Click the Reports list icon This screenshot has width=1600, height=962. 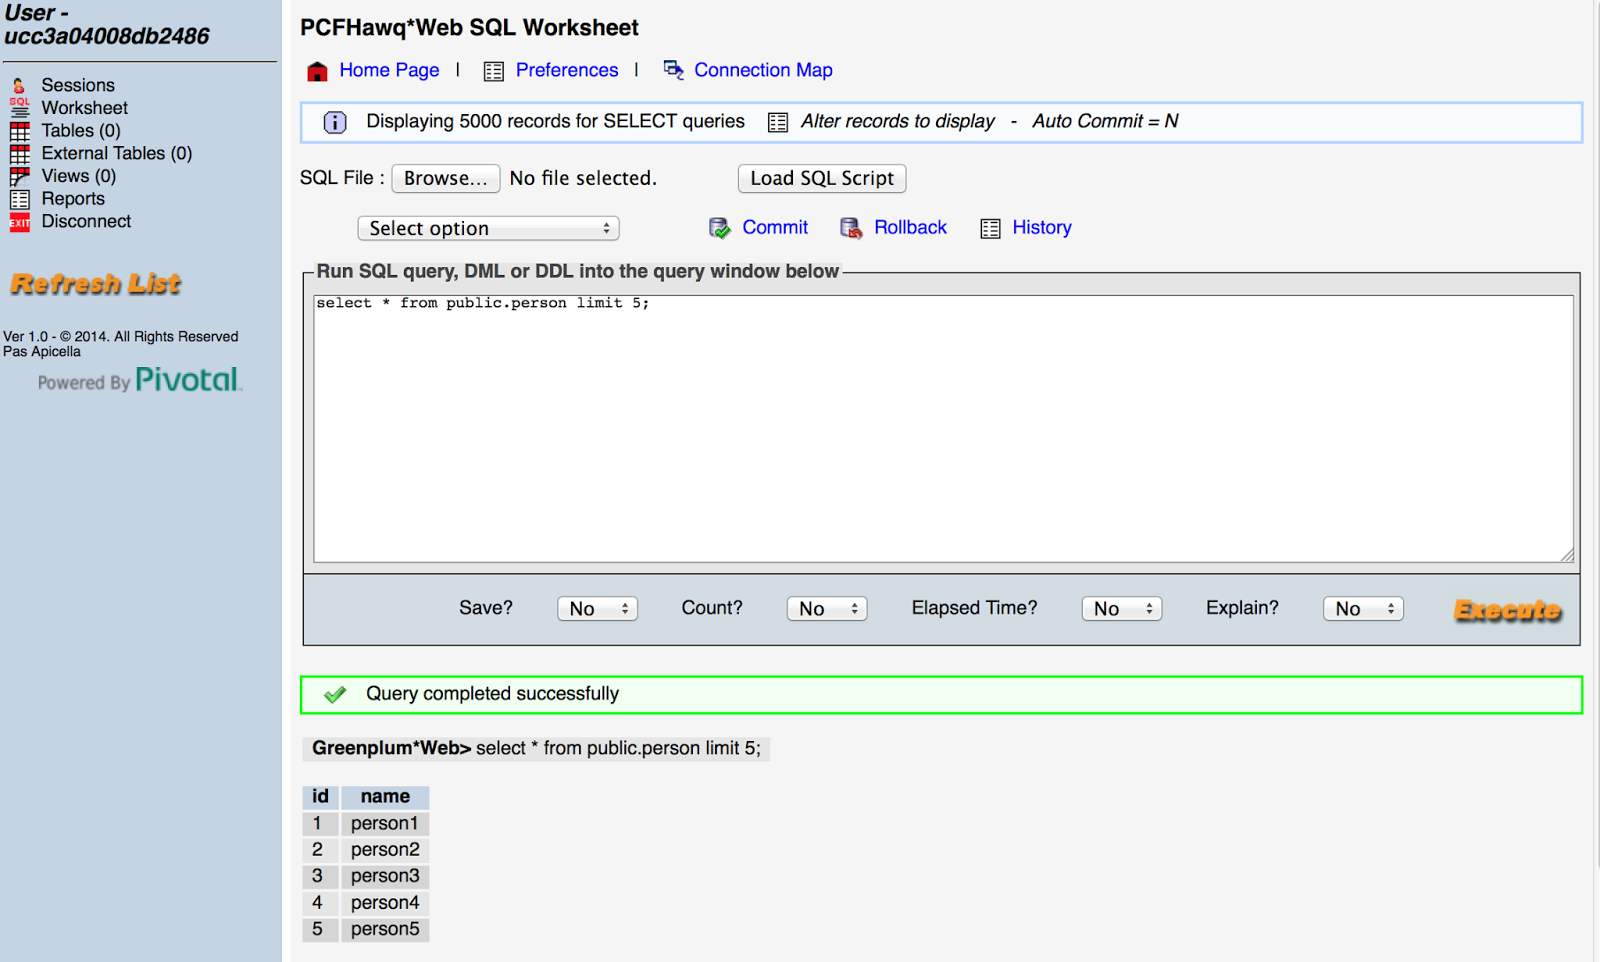[x=19, y=199]
